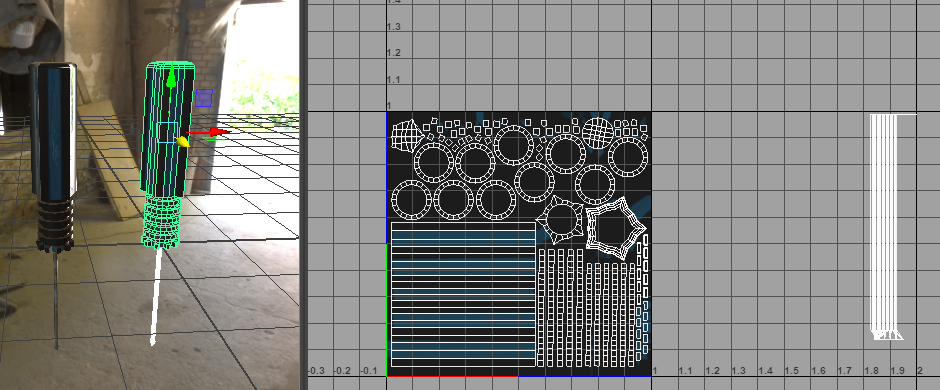The image size is (940, 390).
Task: Click the yellow cone move handle
Action: coord(182,141)
